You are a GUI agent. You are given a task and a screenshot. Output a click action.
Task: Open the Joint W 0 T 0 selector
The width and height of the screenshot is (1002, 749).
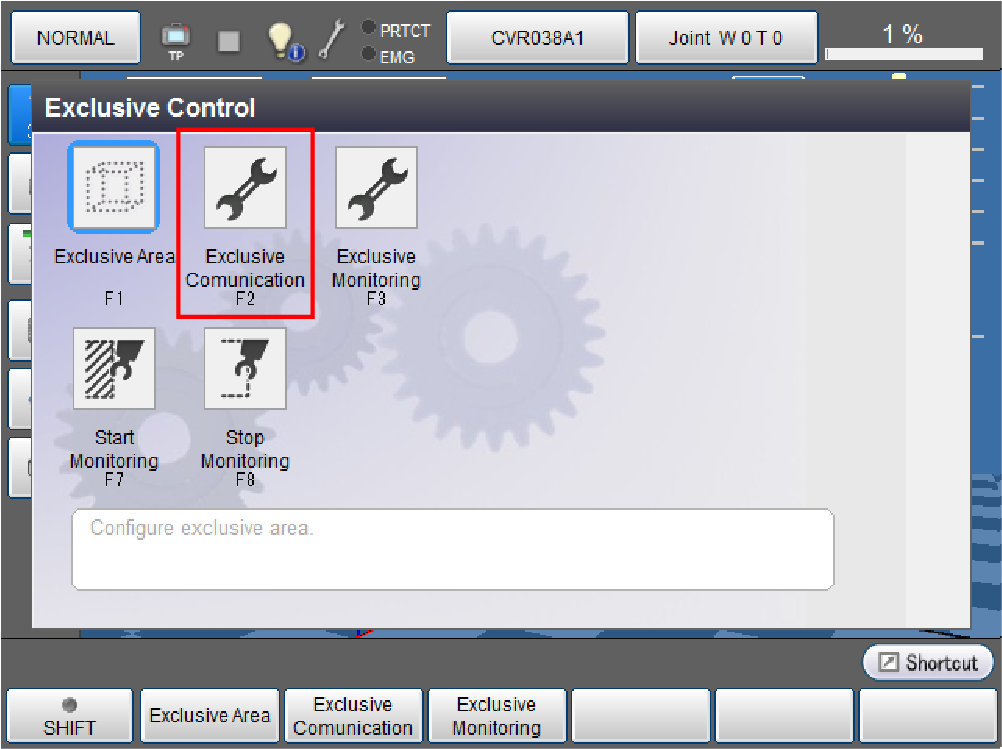[x=726, y=39]
